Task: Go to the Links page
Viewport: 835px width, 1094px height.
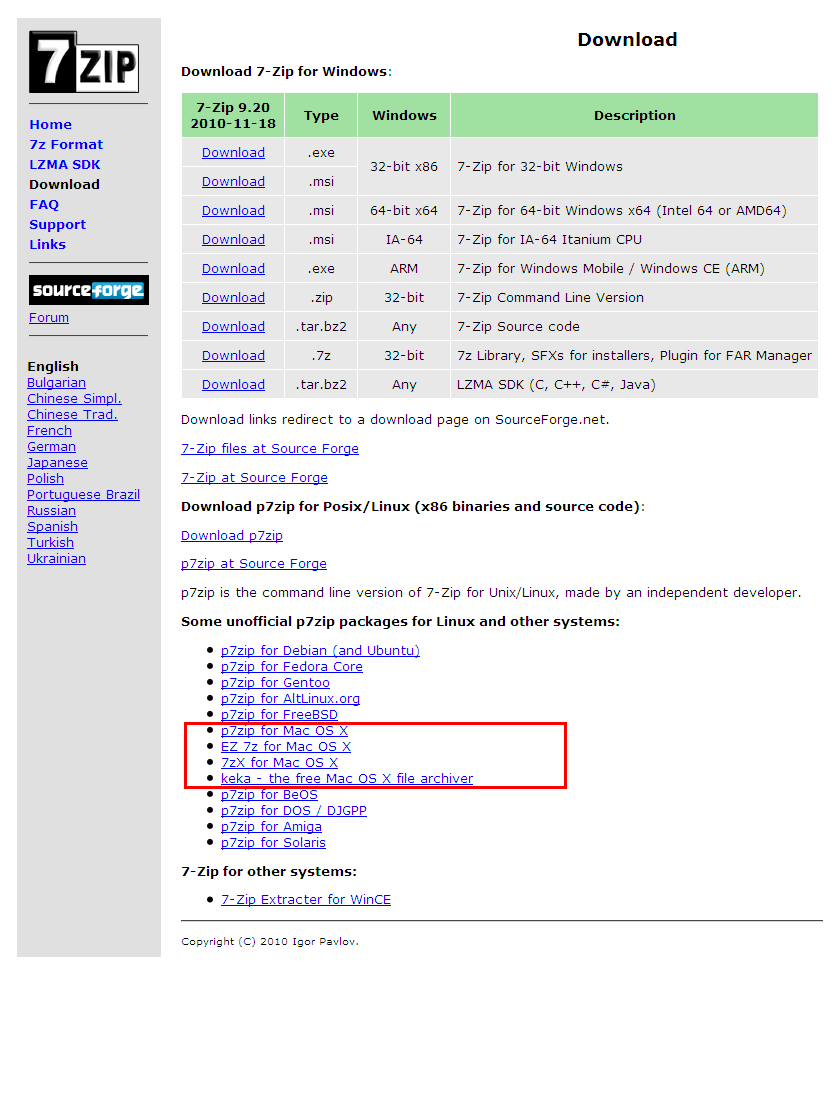Action: 47,245
